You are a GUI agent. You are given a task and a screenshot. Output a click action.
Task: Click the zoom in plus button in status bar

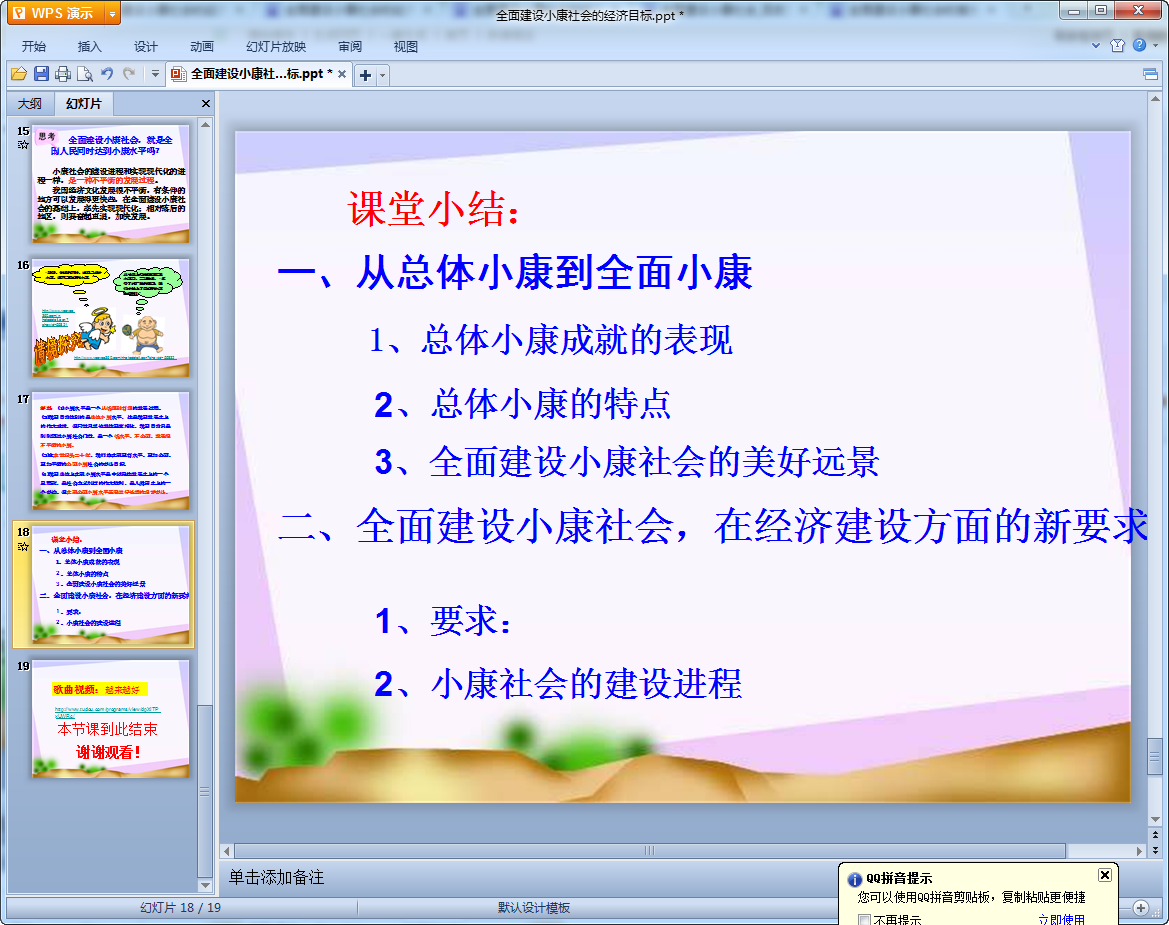[1141, 907]
